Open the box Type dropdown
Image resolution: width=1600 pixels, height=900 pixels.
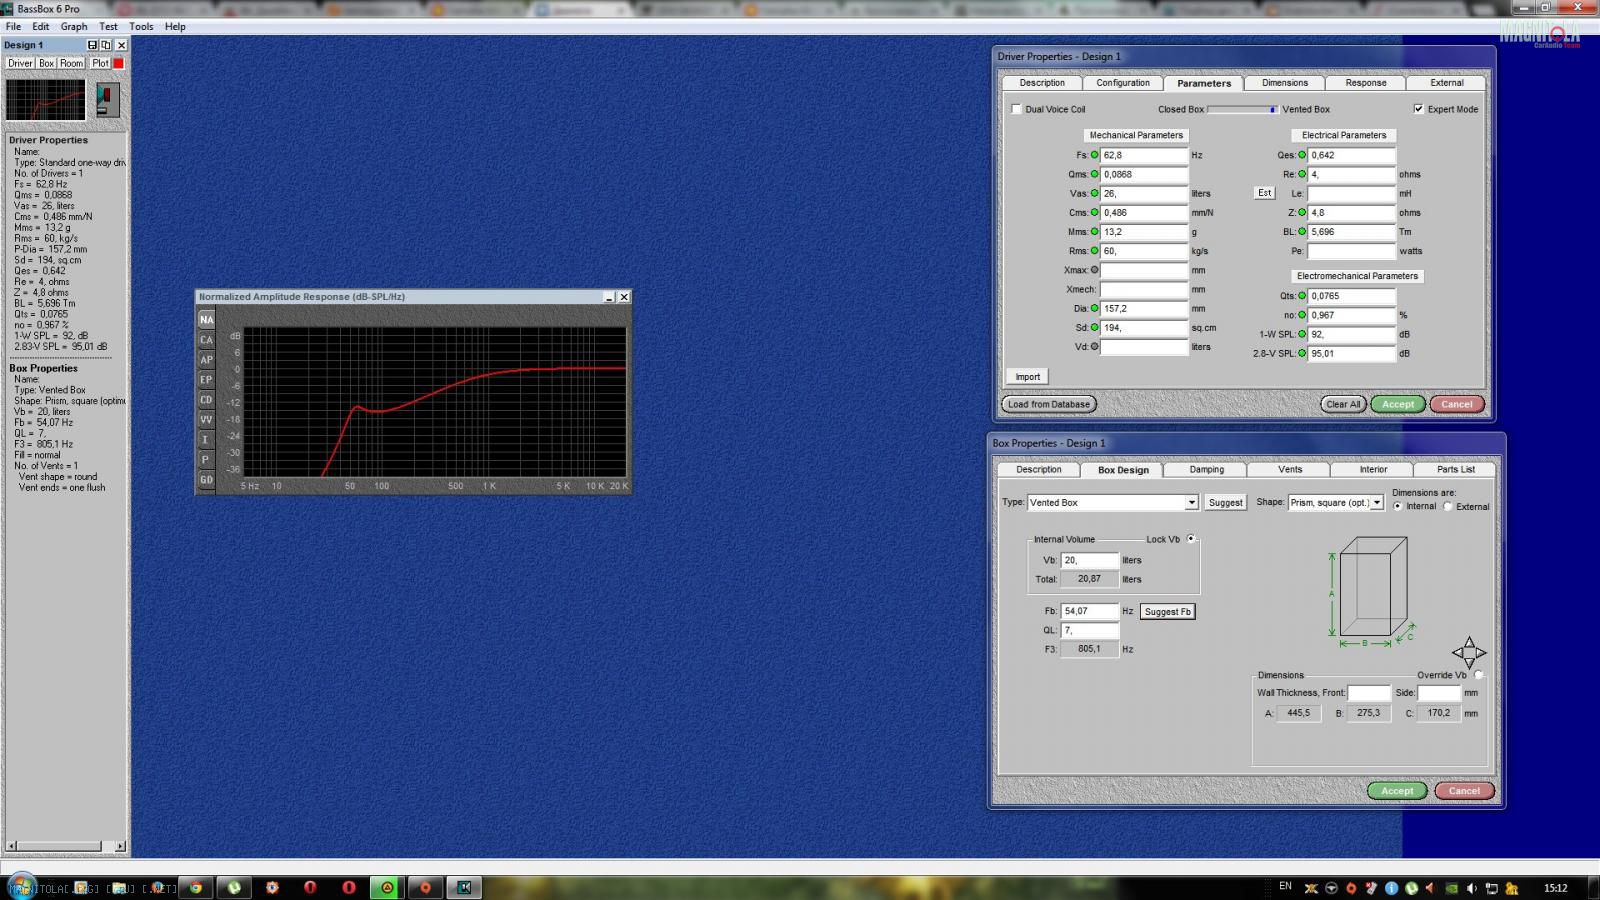click(1191, 503)
